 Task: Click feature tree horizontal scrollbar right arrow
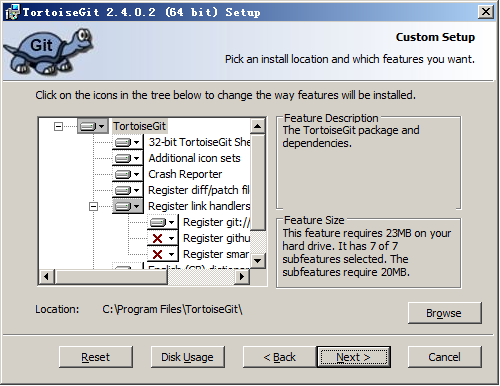[x=242, y=276]
